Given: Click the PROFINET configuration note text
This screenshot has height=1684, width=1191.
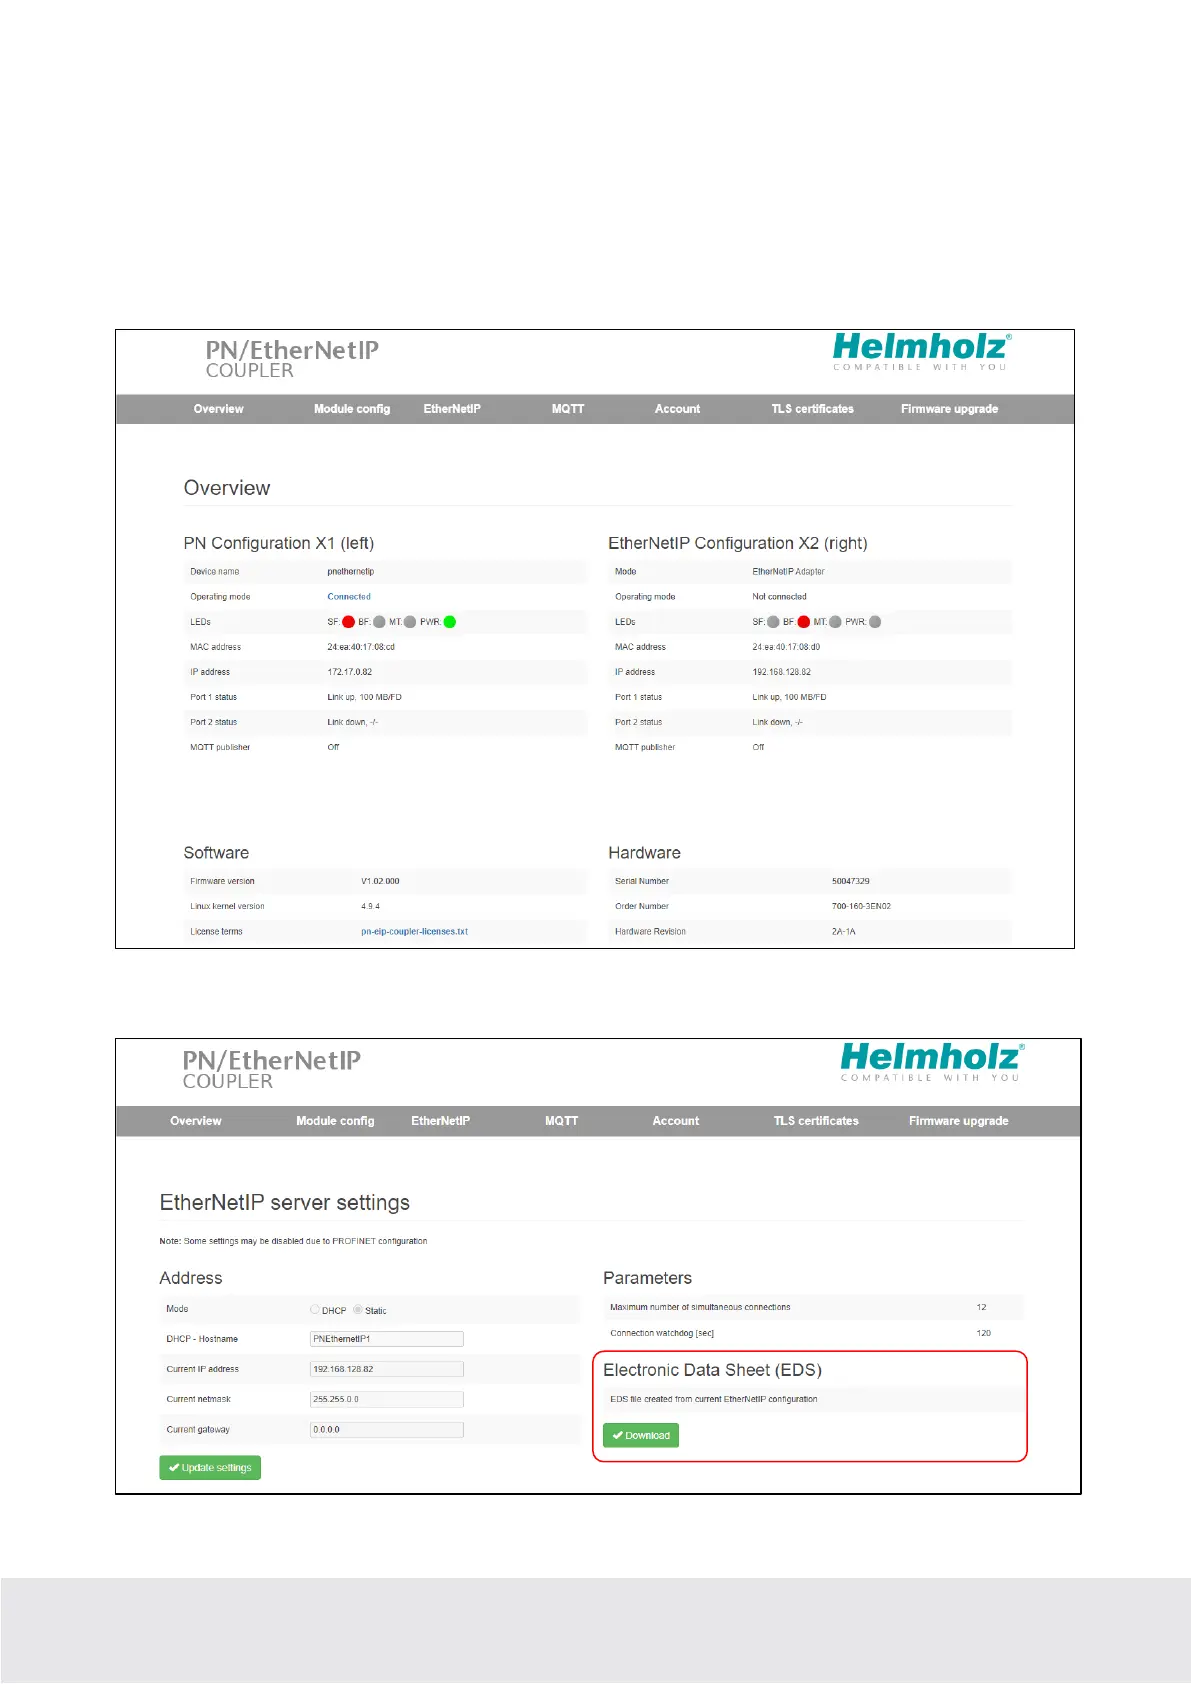Looking at the screenshot, I should tap(293, 1241).
